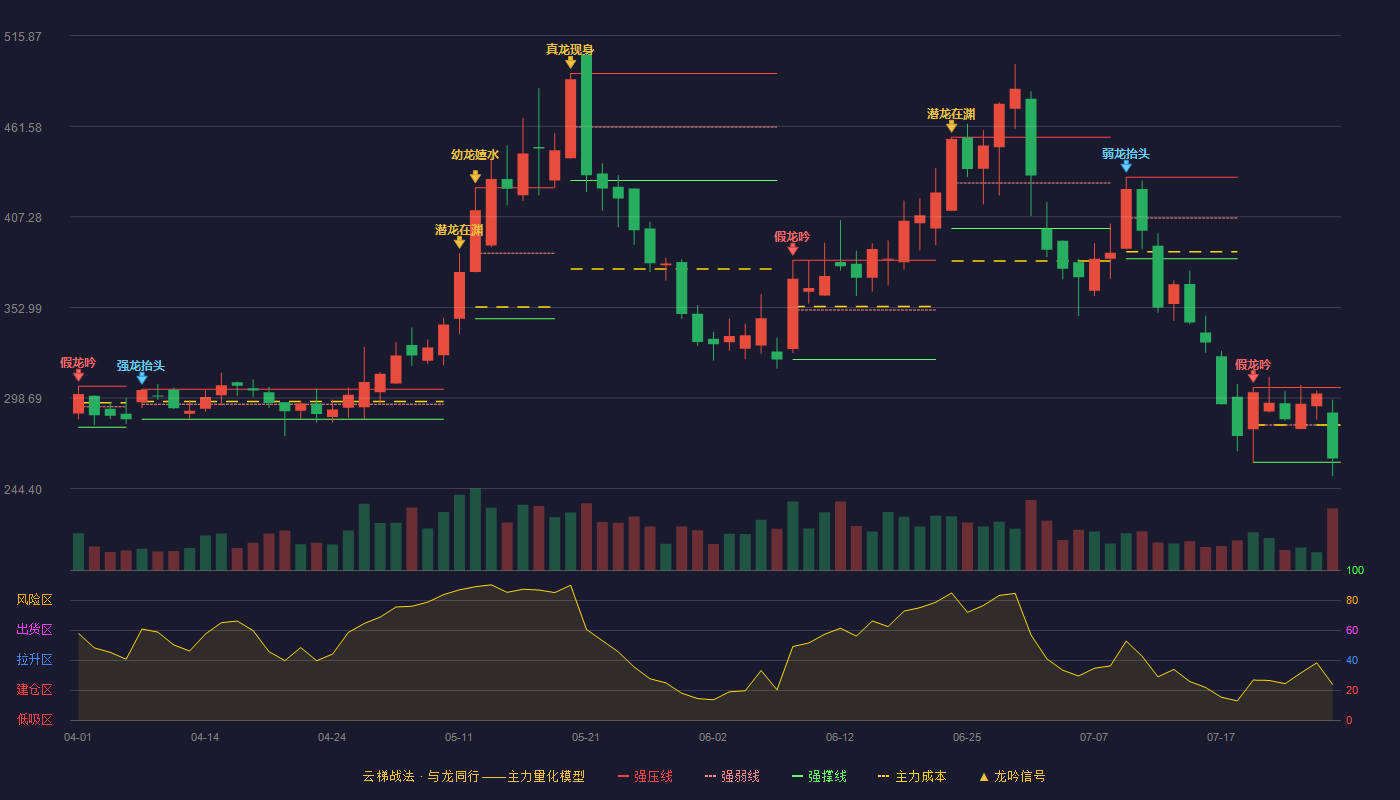Toggle the 强撑线 legend series
The width and height of the screenshot is (1400, 800).
(819, 776)
